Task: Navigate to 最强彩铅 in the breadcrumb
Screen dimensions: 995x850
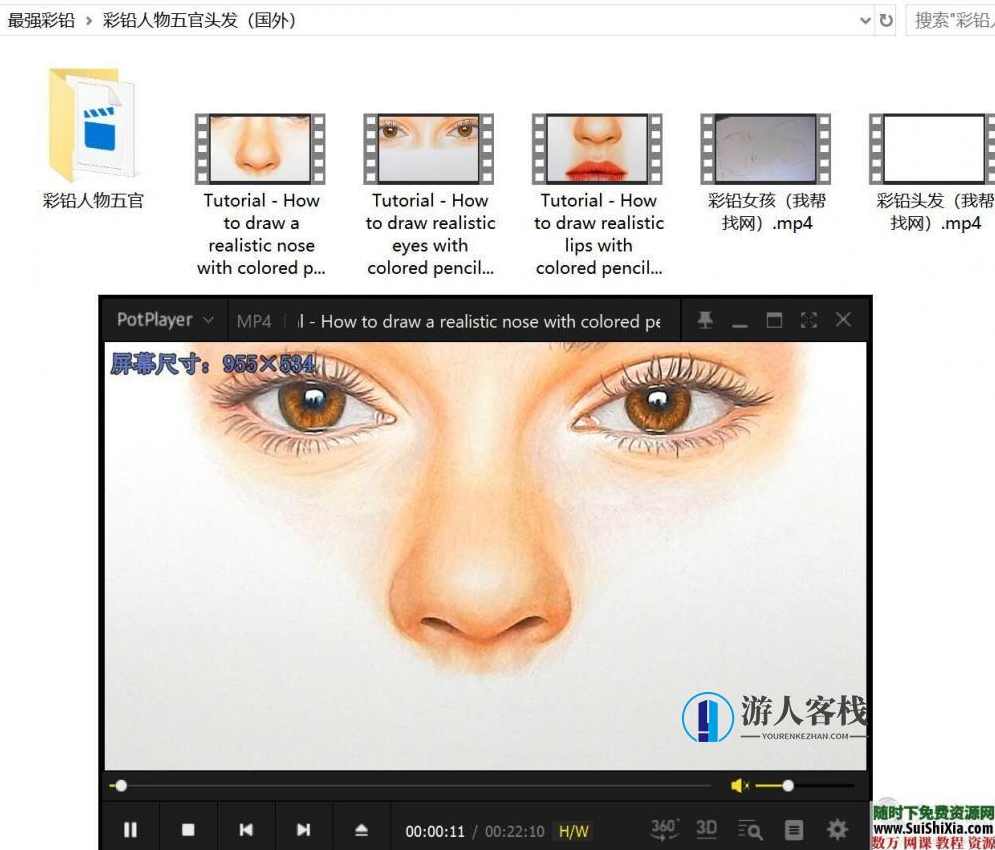Action: point(41,19)
